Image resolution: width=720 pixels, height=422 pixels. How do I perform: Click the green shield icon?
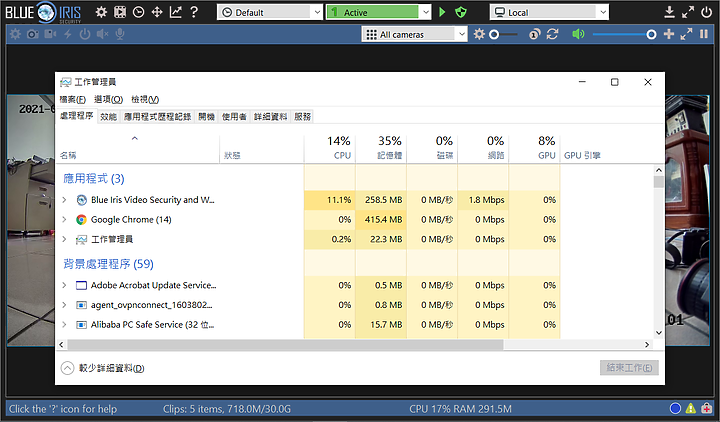click(461, 12)
